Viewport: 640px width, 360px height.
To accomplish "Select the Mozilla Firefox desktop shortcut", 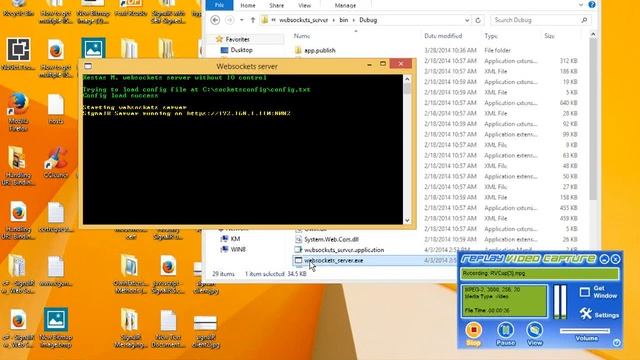I will tap(18, 111).
